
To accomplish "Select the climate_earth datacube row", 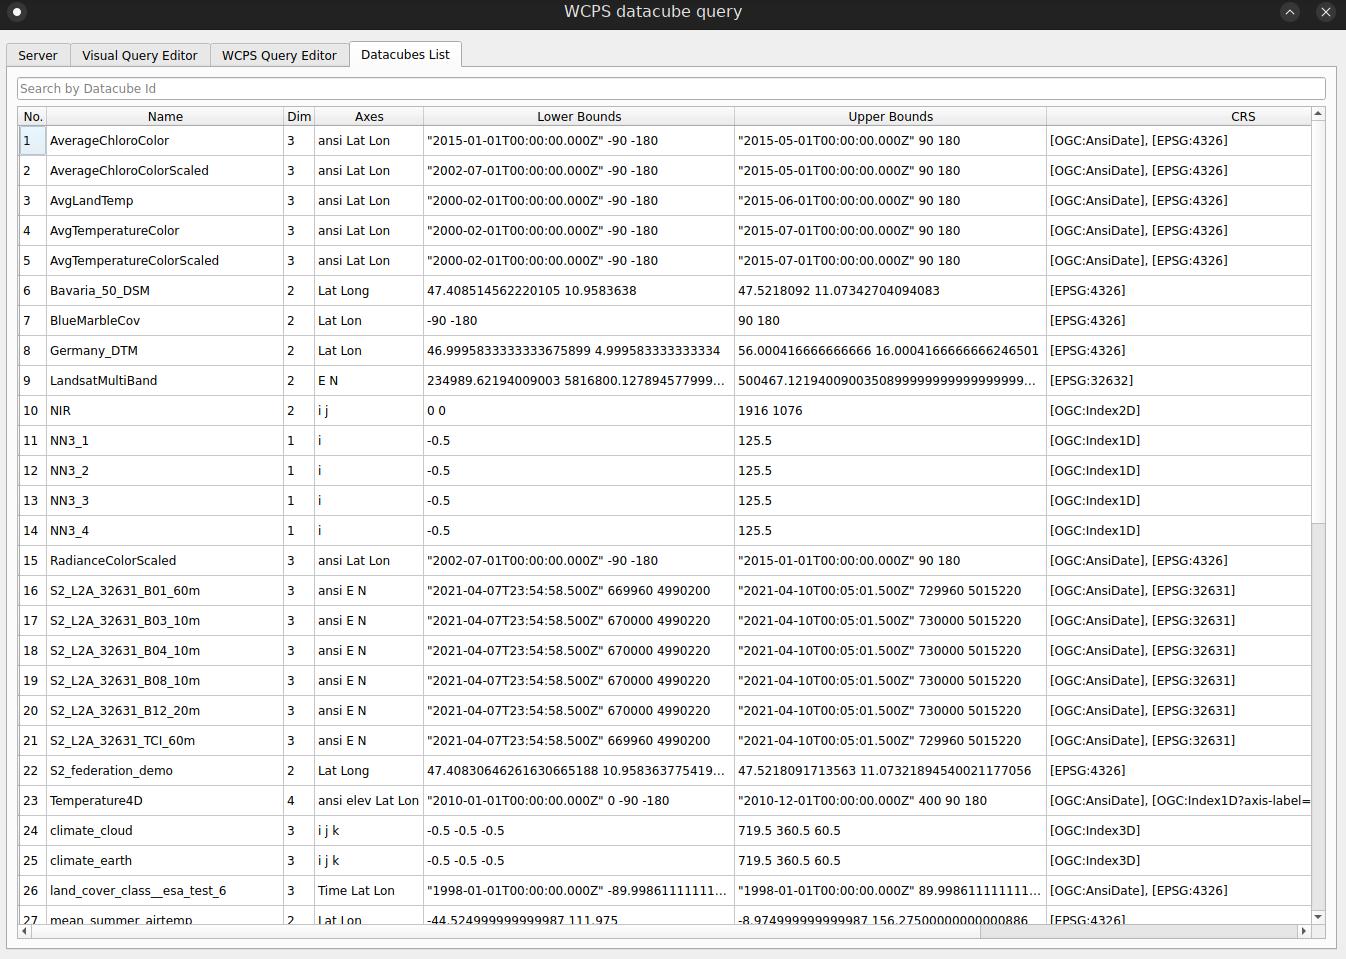I will (165, 860).
